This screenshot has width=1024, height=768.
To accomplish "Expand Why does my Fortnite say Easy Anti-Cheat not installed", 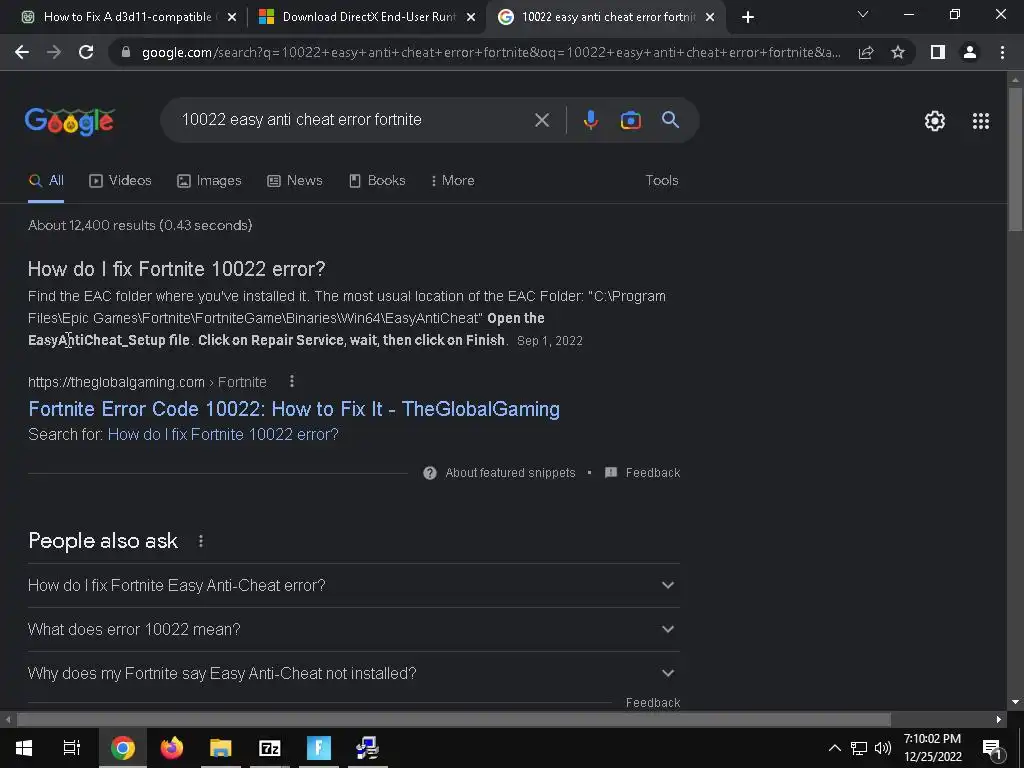I will pyautogui.click(x=353, y=673).
